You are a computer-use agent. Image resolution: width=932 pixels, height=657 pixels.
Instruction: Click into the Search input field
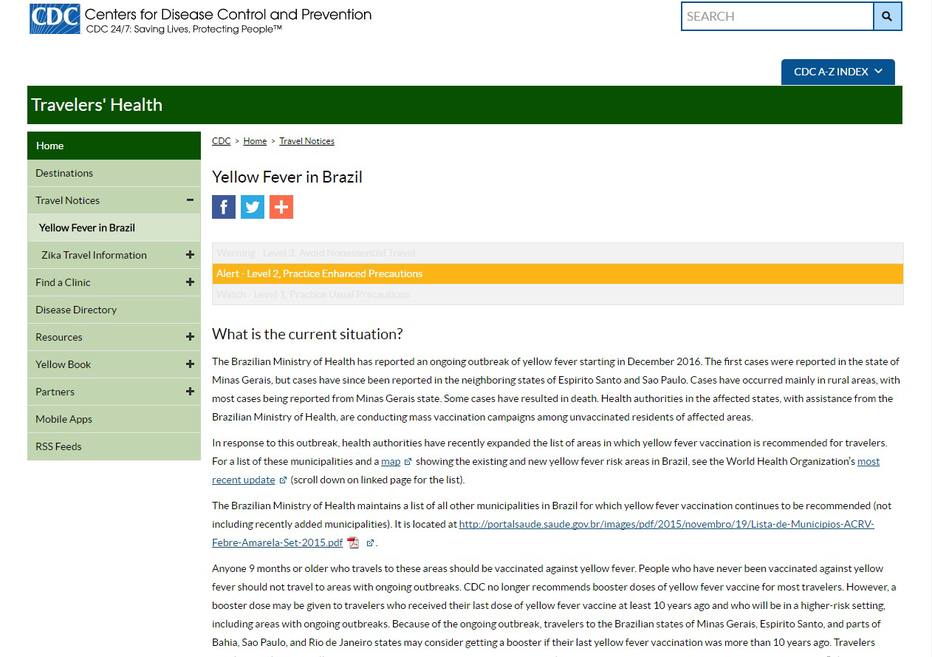[777, 16]
